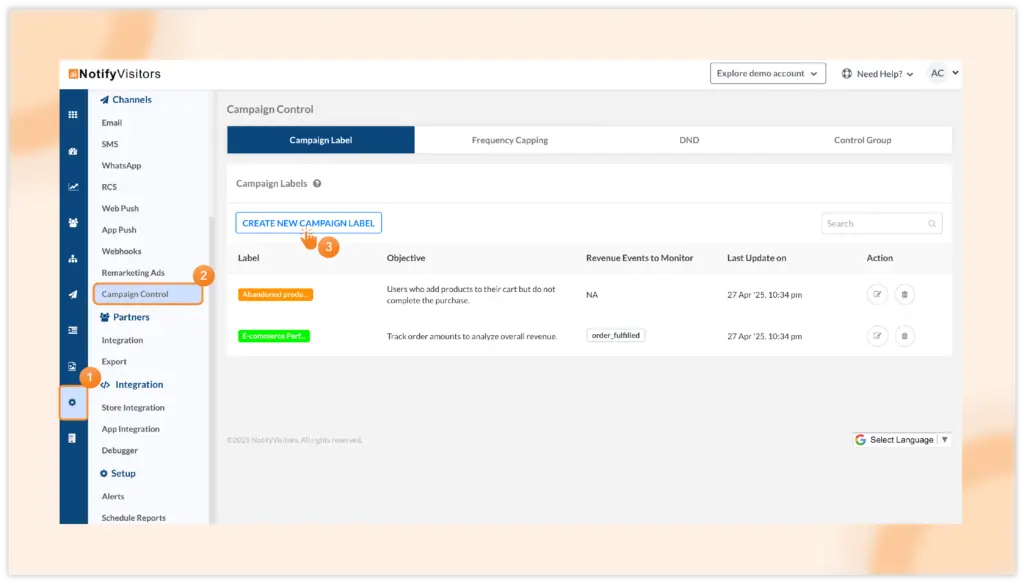Open the settings gear in the left rail
Image resolution: width=1024 pixels, height=584 pixels.
(72, 402)
